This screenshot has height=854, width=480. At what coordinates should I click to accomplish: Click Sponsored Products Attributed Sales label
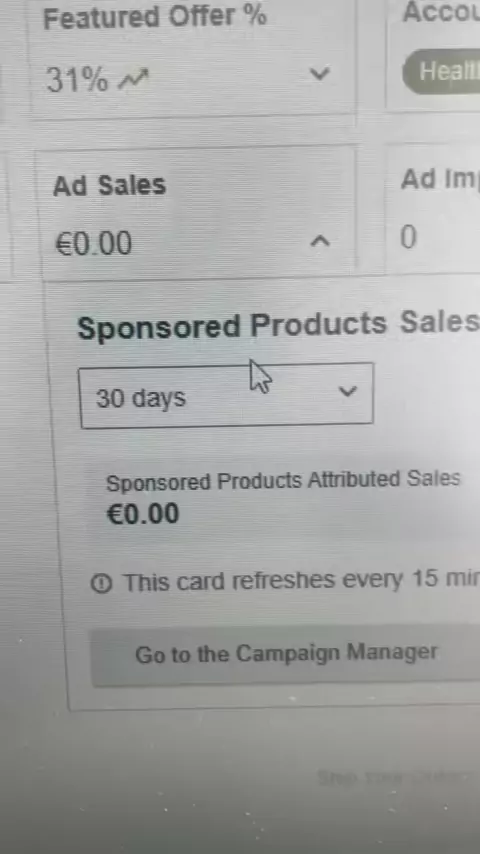(283, 481)
